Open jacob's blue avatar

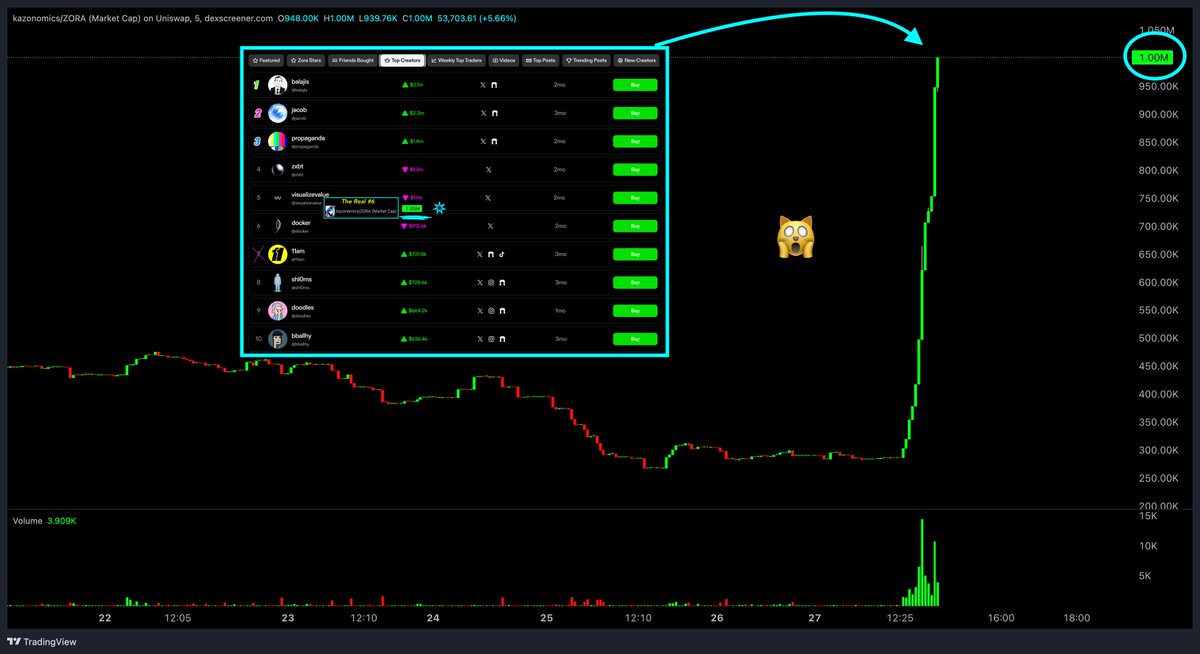tap(278, 113)
